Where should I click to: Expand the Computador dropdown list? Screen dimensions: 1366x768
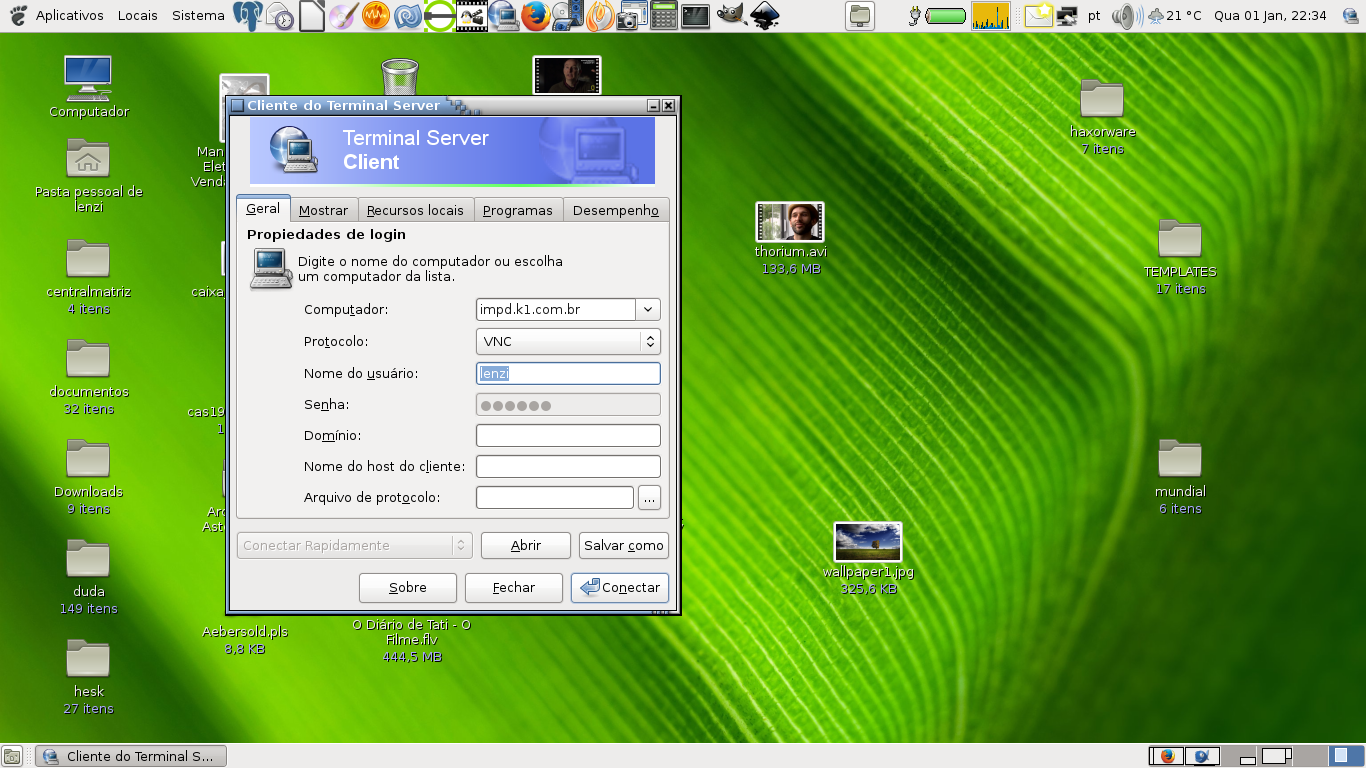point(648,310)
